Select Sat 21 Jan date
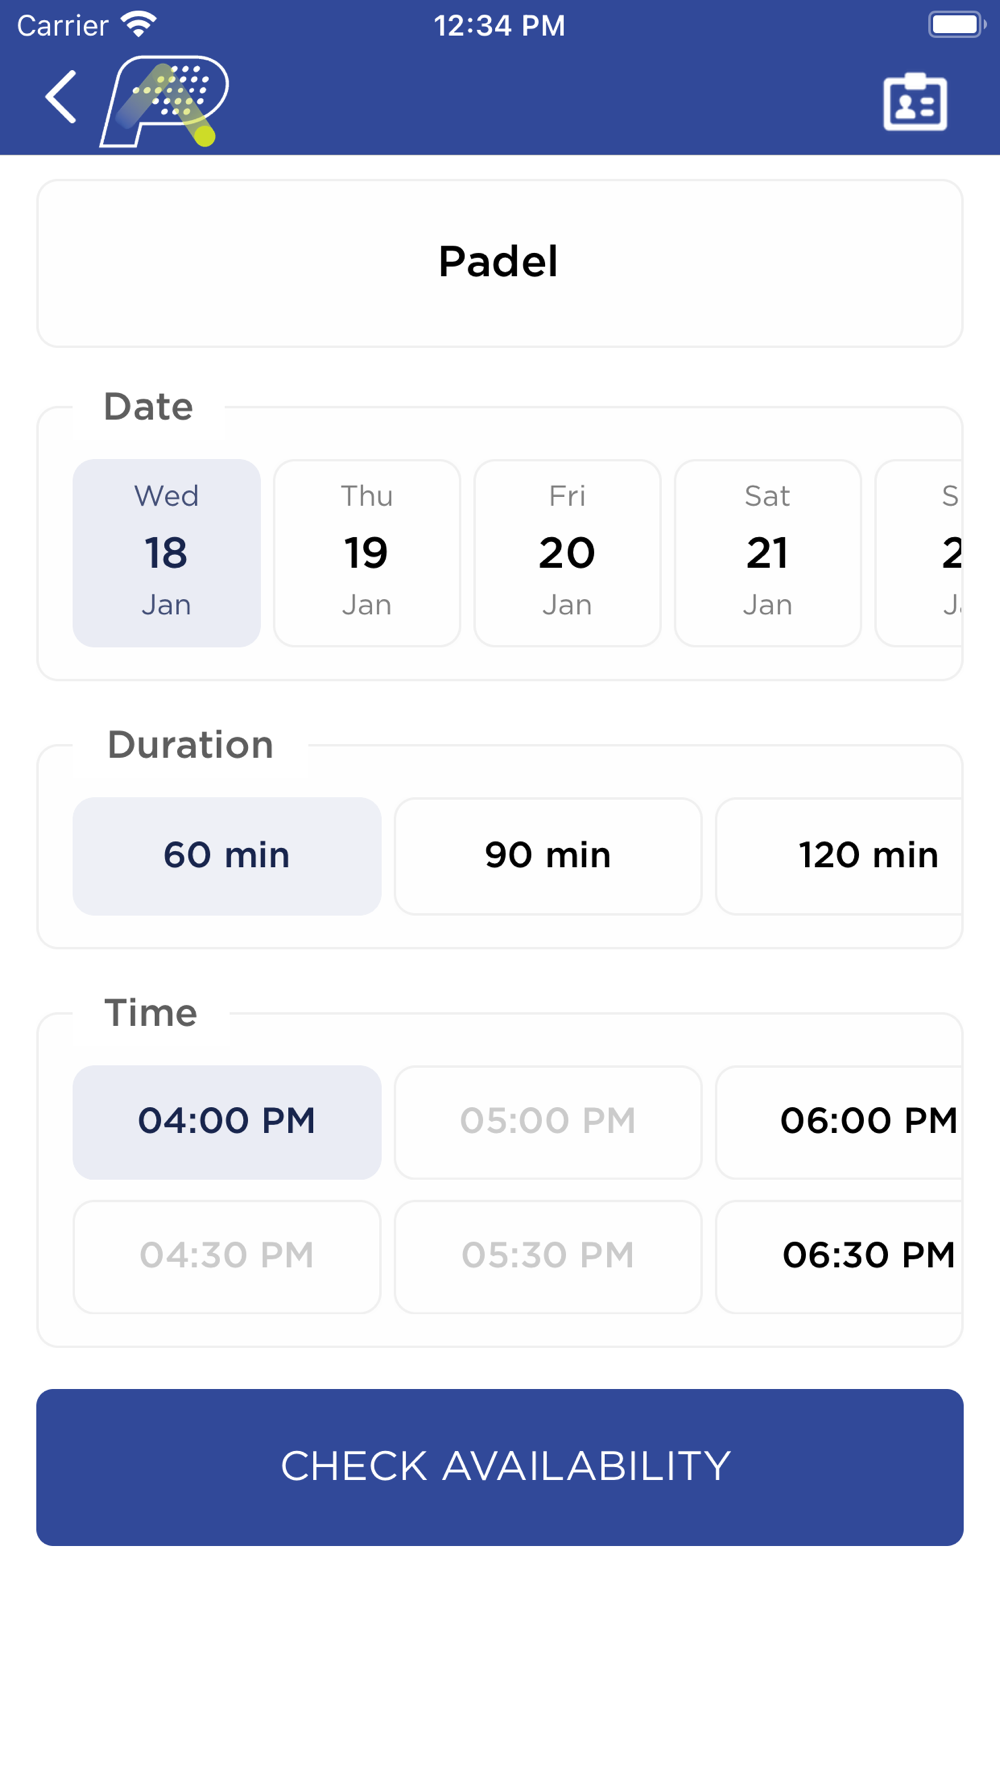Screen dimensions: 1000x1778 pyautogui.click(x=767, y=552)
